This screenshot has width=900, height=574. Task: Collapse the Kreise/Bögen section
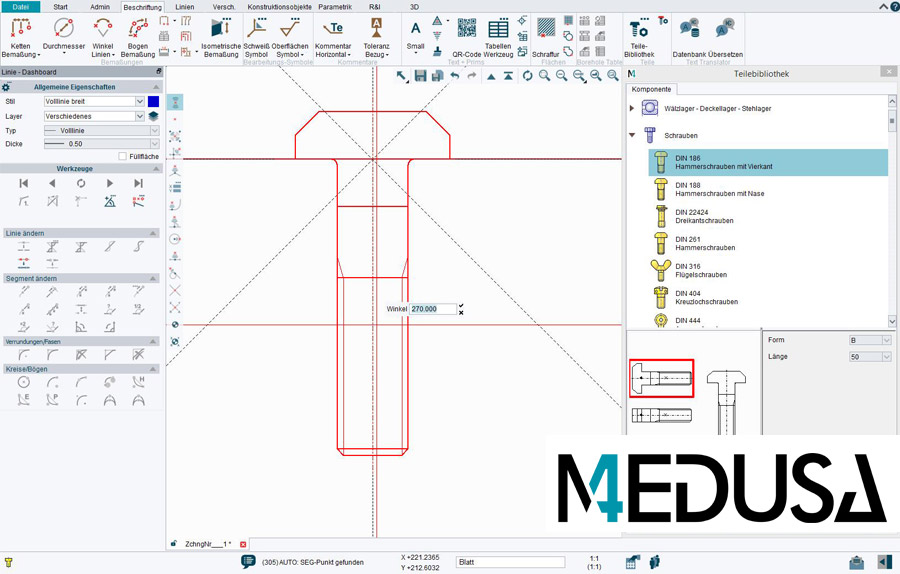coord(153,369)
